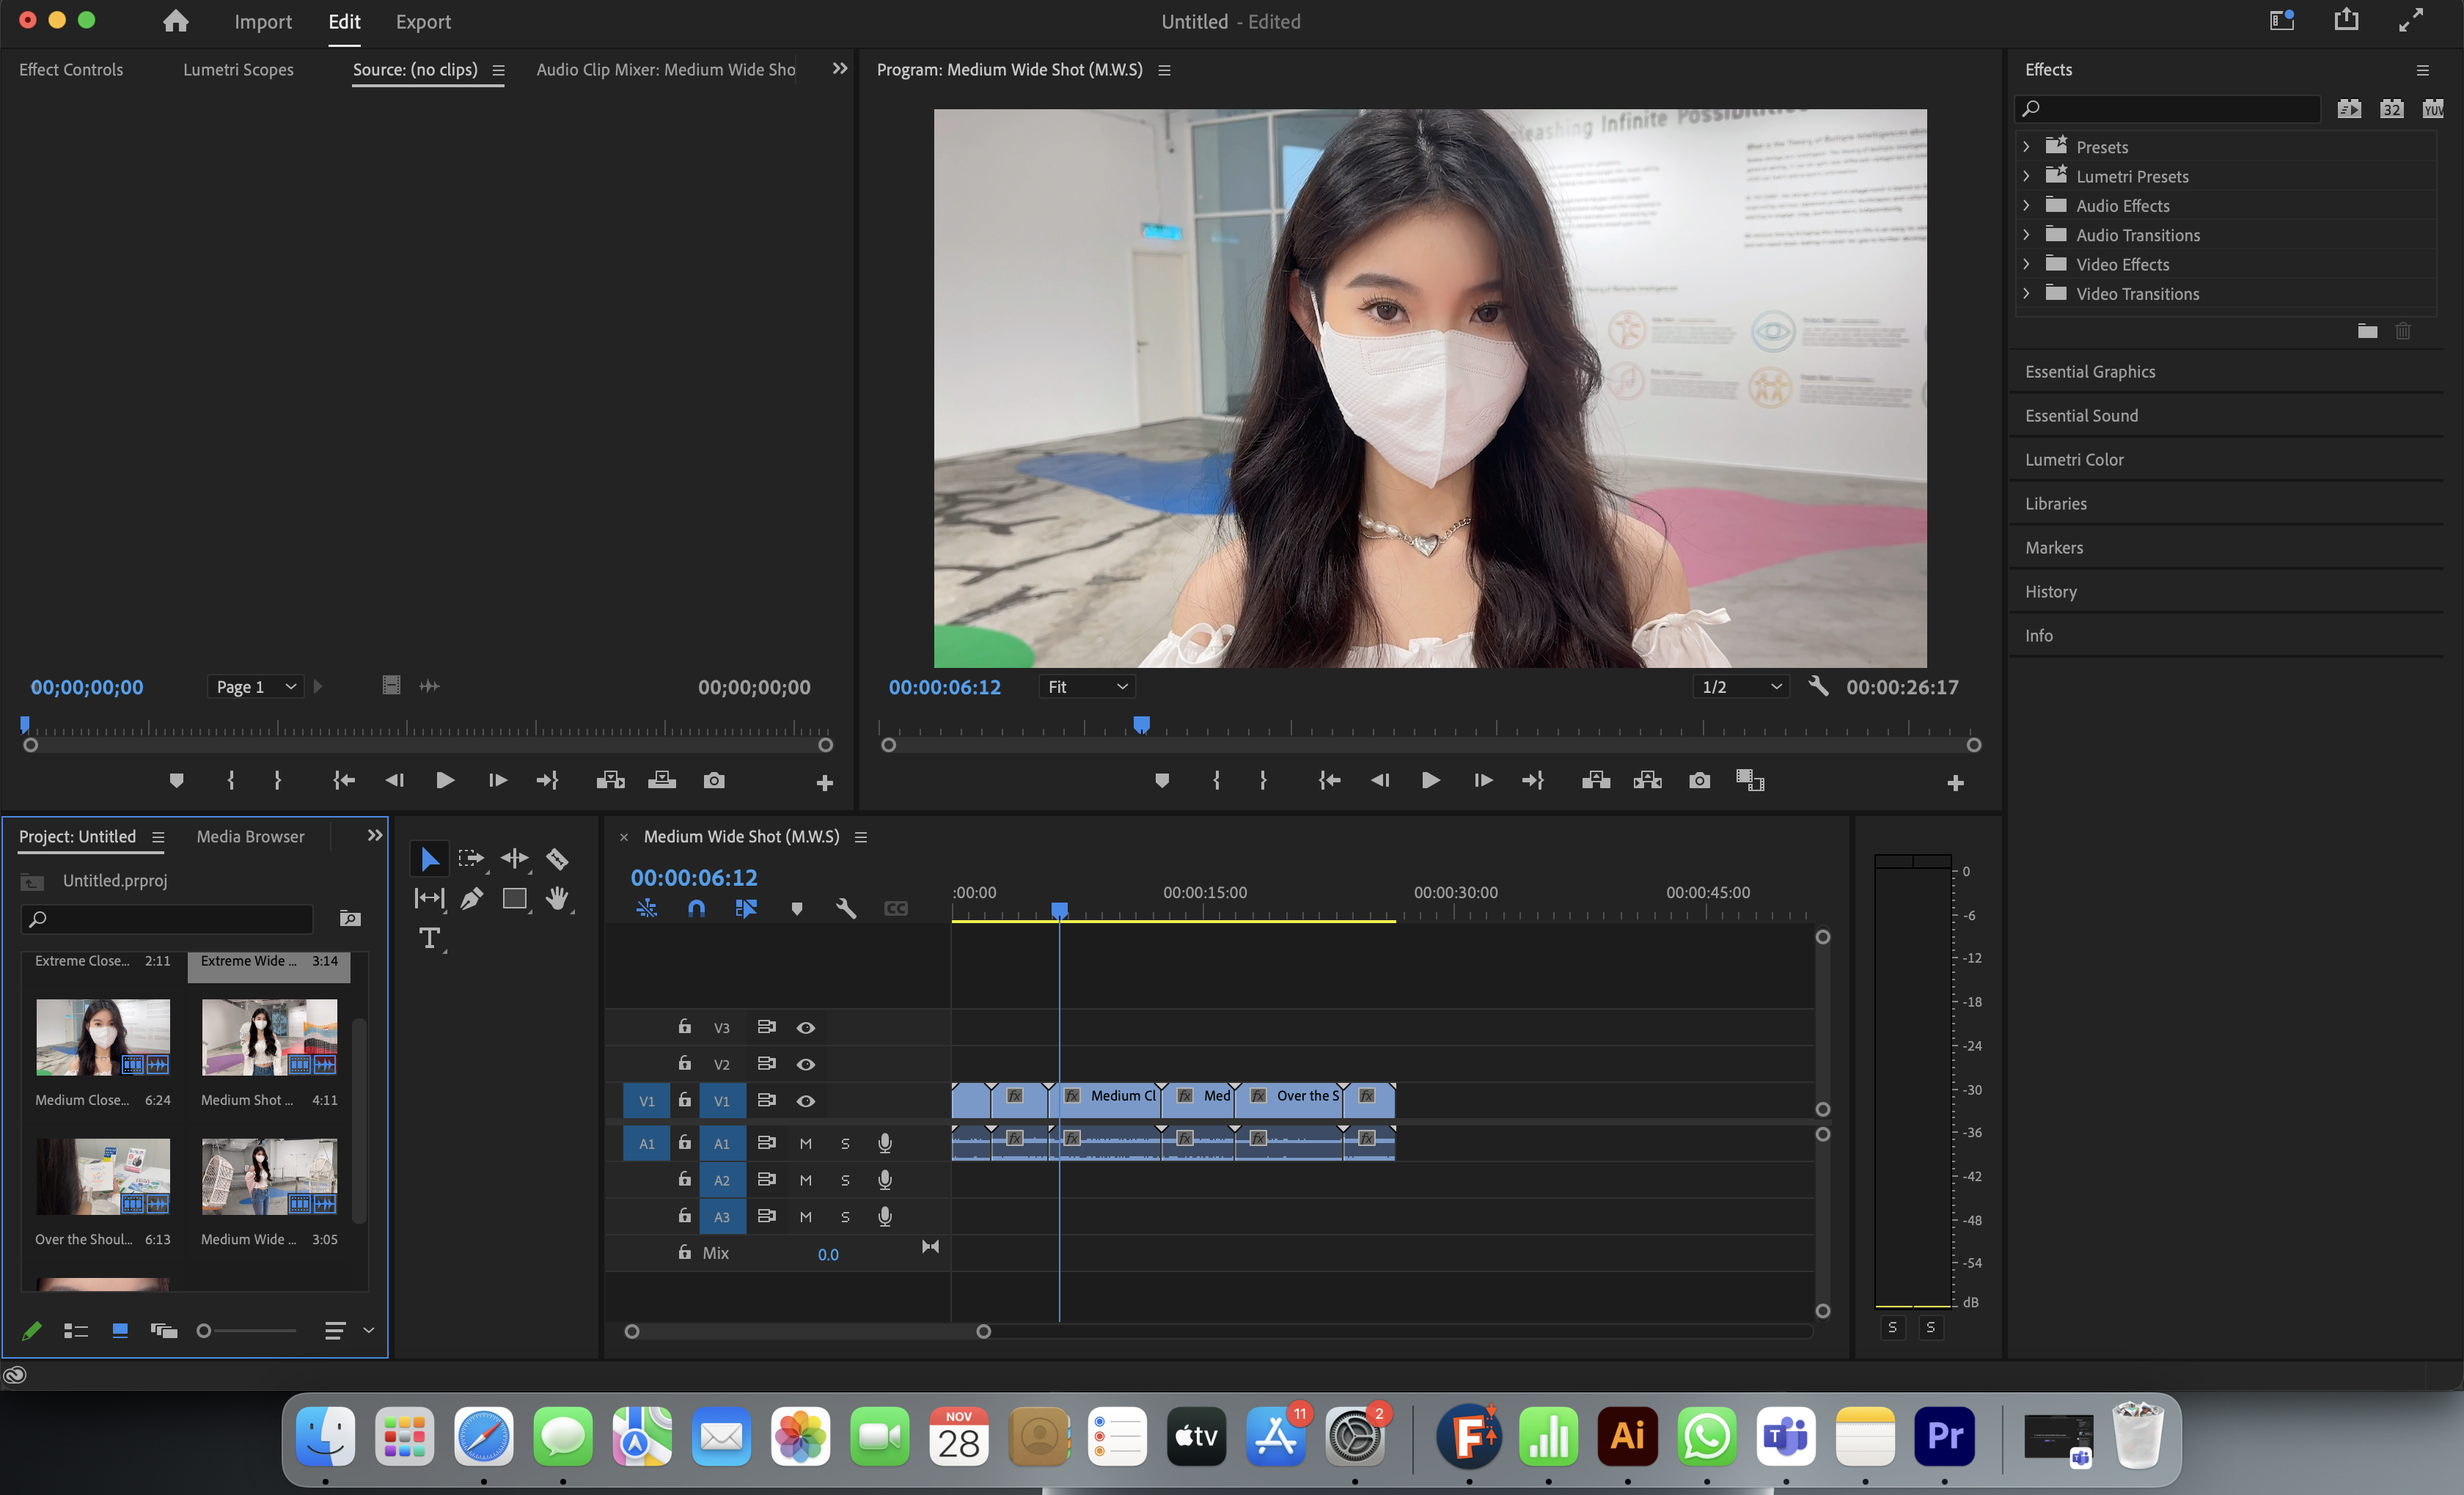Choose the Hand tool

[x=557, y=898]
